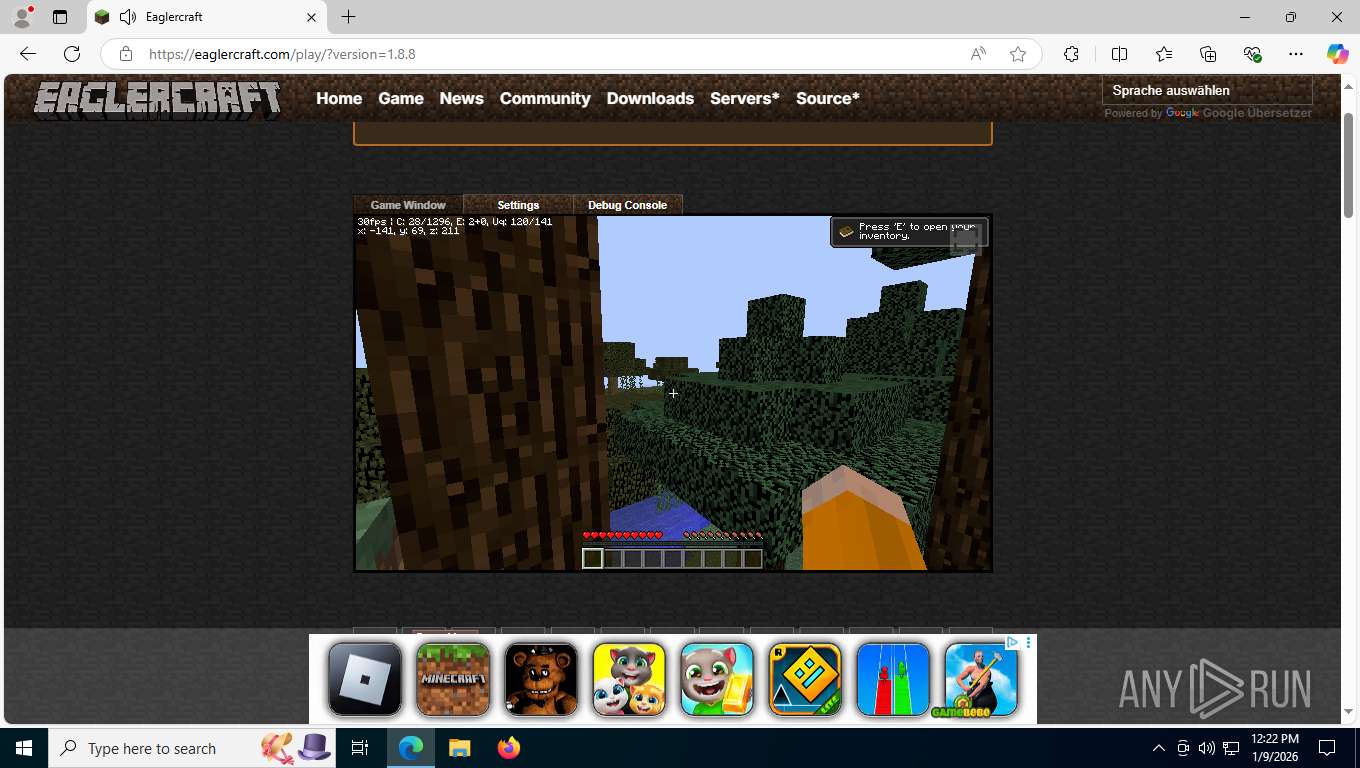Click the red-green bridge race ad icon
Image resolution: width=1360 pixels, height=768 pixels.
(893, 679)
